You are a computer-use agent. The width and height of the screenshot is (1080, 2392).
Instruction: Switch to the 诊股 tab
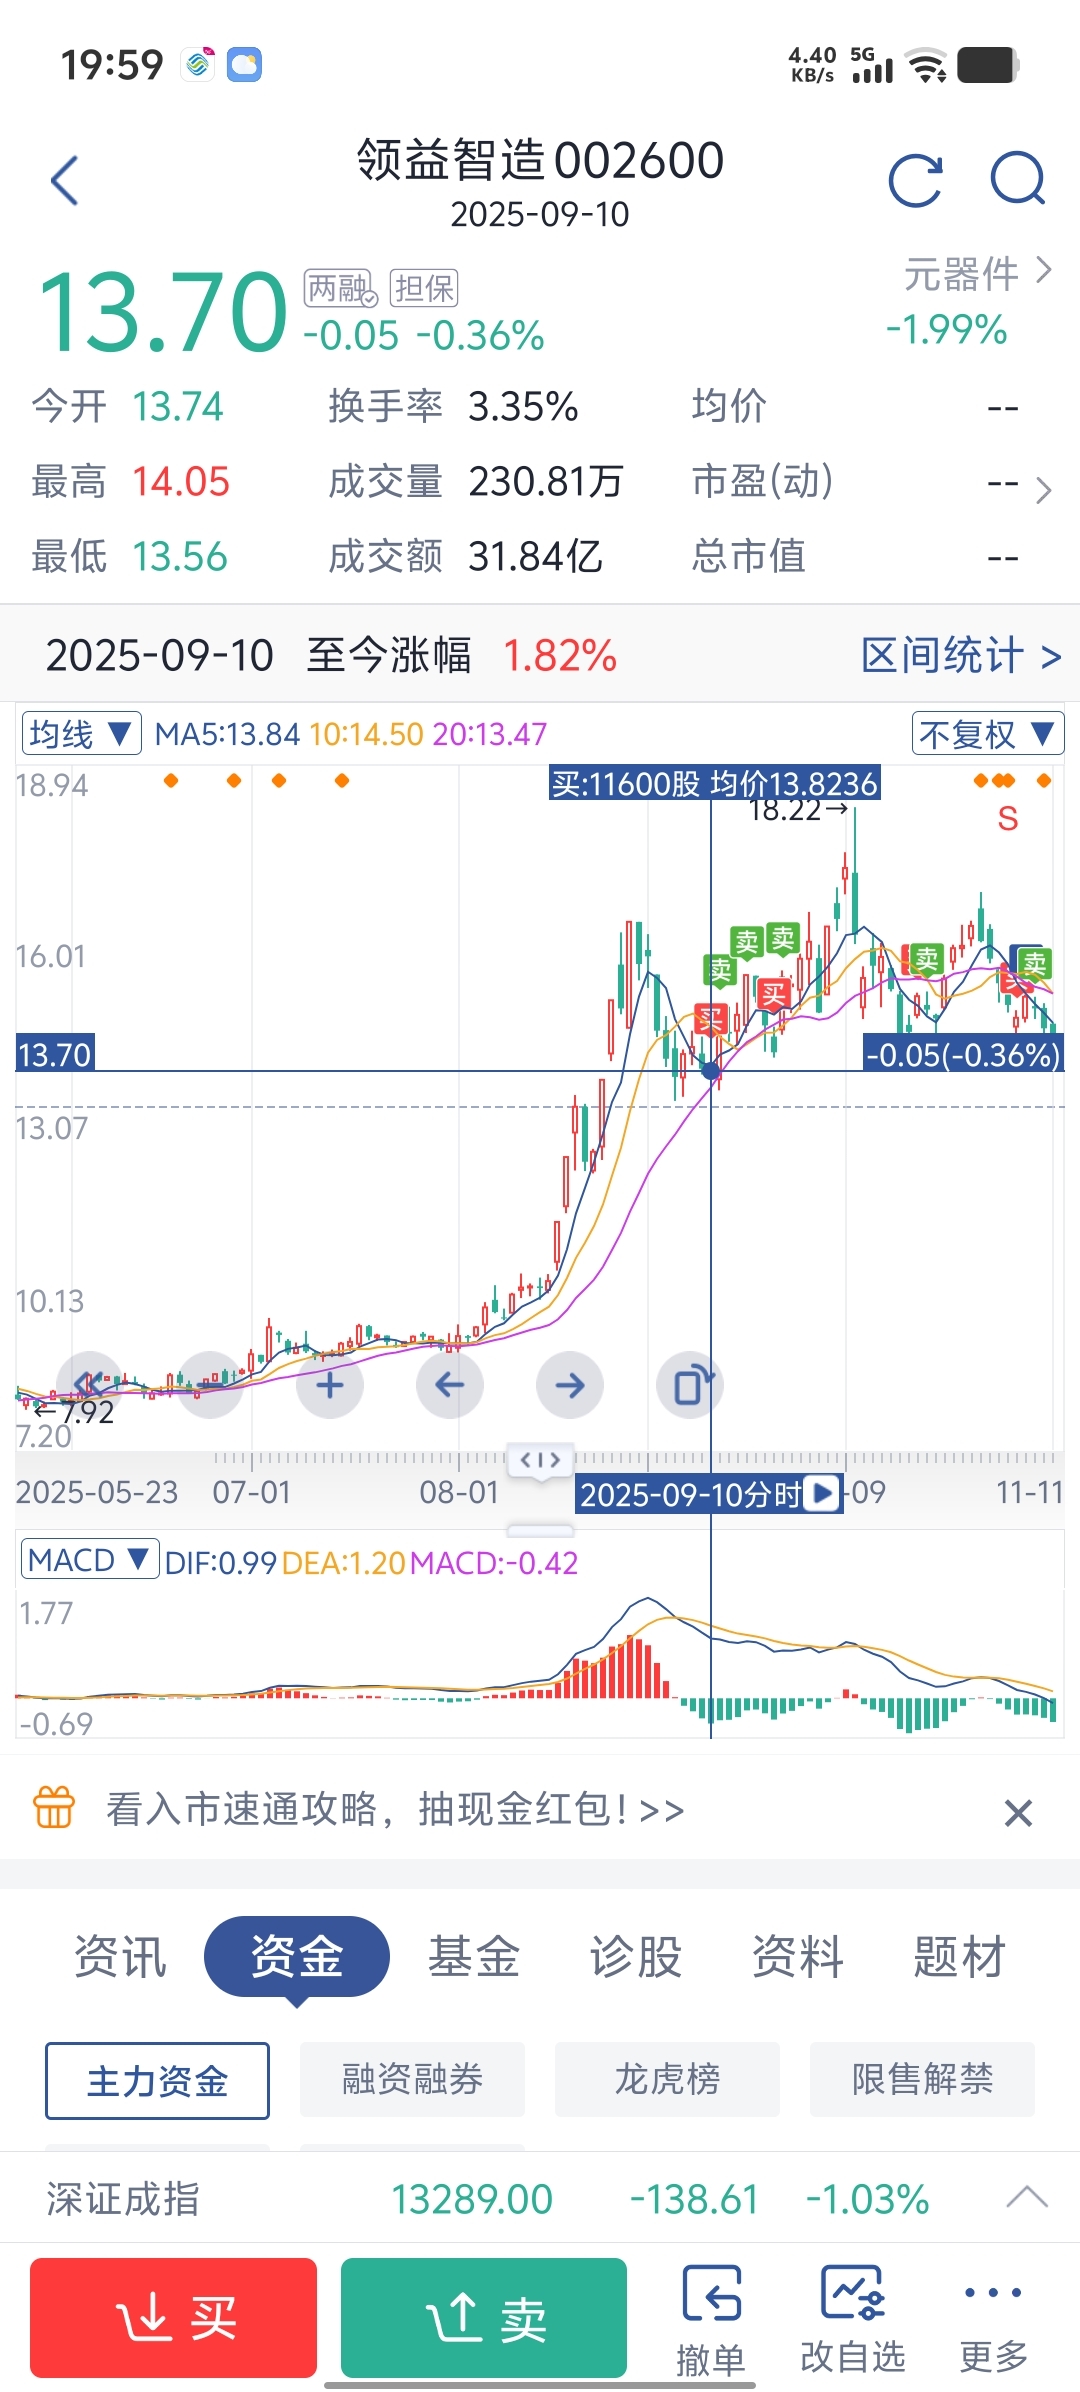[x=636, y=1956]
